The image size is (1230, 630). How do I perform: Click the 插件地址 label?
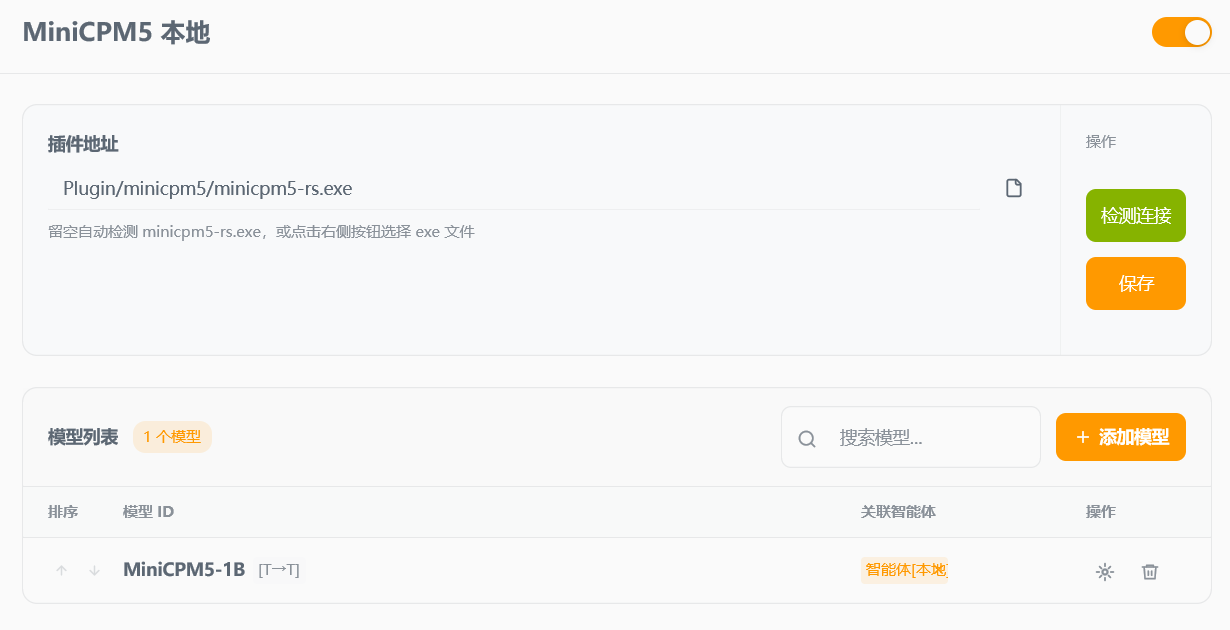point(83,144)
